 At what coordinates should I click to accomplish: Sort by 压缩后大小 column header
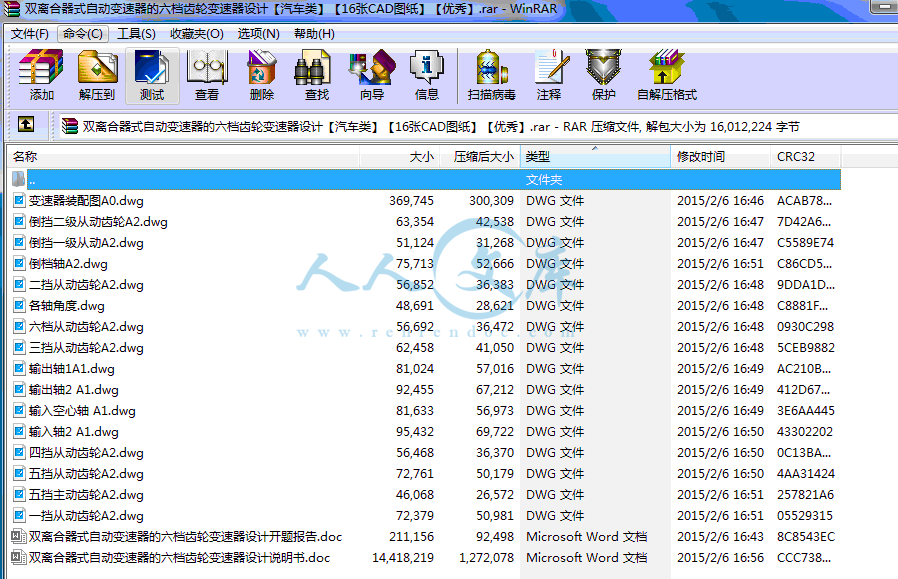click(480, 156)
